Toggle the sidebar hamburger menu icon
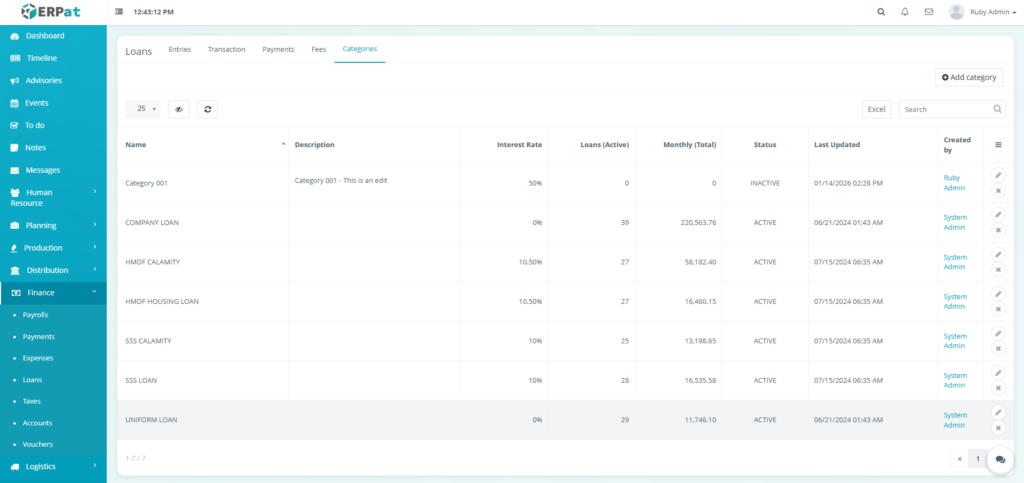The width and height of the screenshot is (1024, 483). (120, 12)
